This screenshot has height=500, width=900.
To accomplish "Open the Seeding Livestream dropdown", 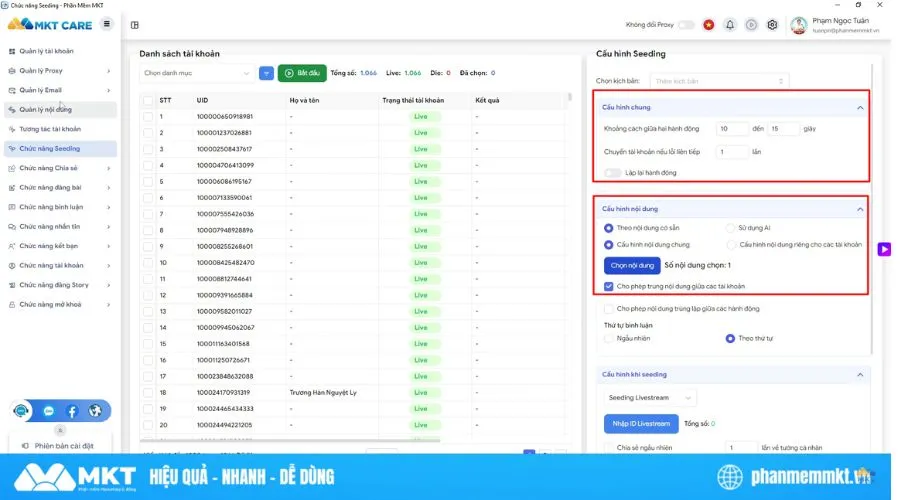I will tap(649, 397).
